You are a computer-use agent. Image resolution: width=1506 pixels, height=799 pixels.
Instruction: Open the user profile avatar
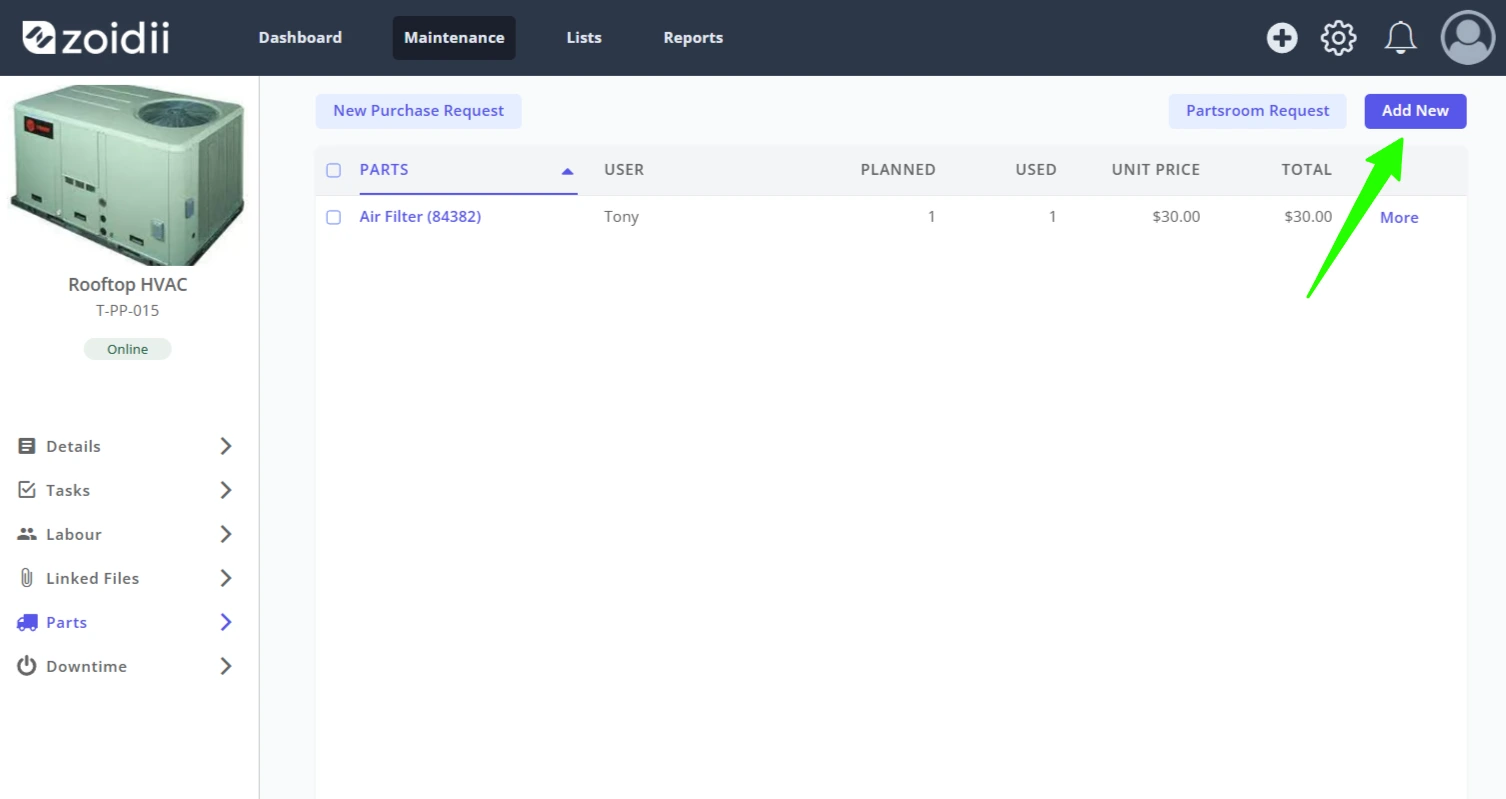(1468, 38)
